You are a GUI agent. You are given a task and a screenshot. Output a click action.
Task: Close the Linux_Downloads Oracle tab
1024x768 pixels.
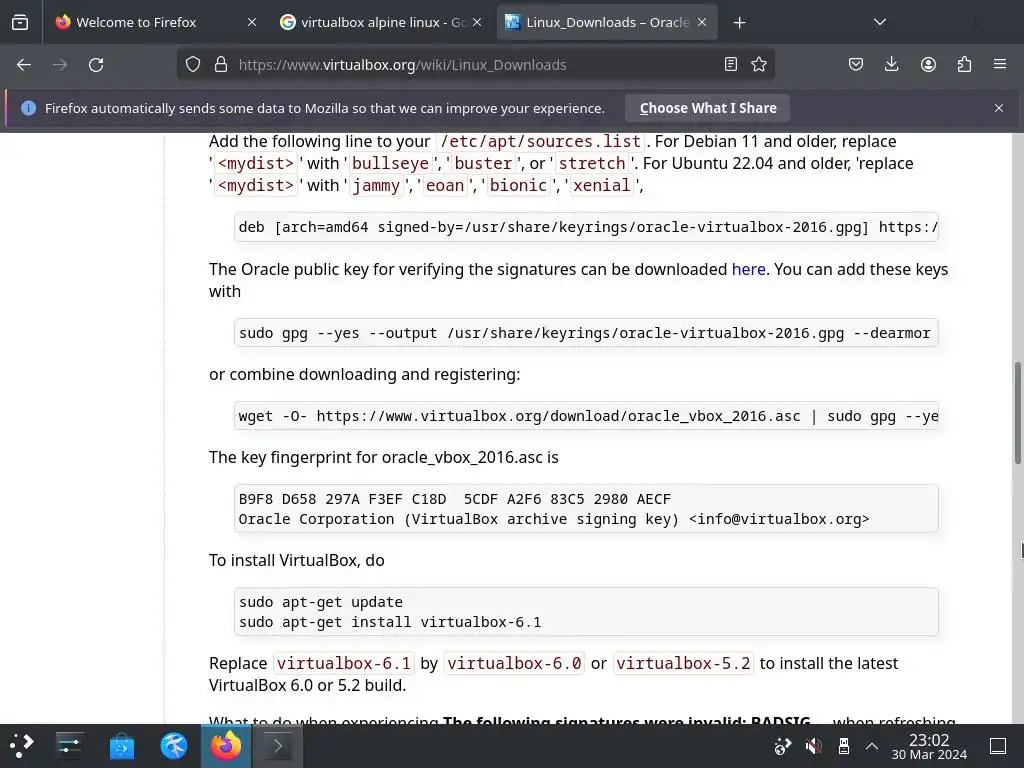click(702, 22)
